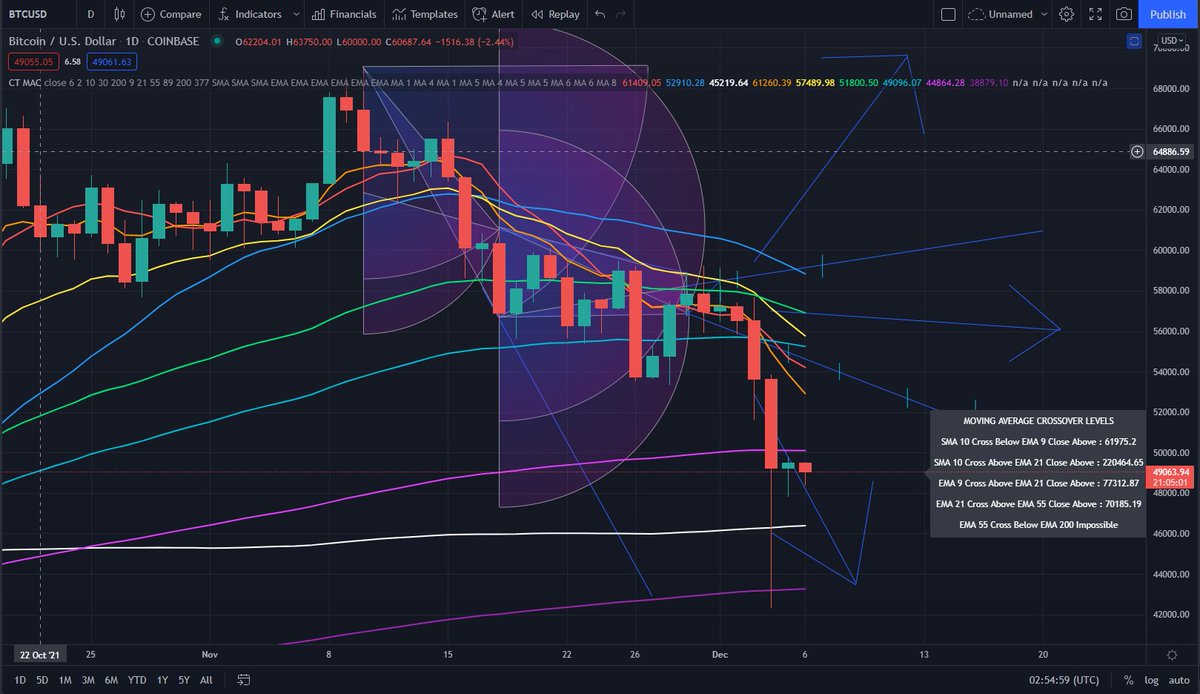Image resolution: width=1200 pixels, height=694 pixels.
Task: Open indicator Templates
Action: (425, 14)
